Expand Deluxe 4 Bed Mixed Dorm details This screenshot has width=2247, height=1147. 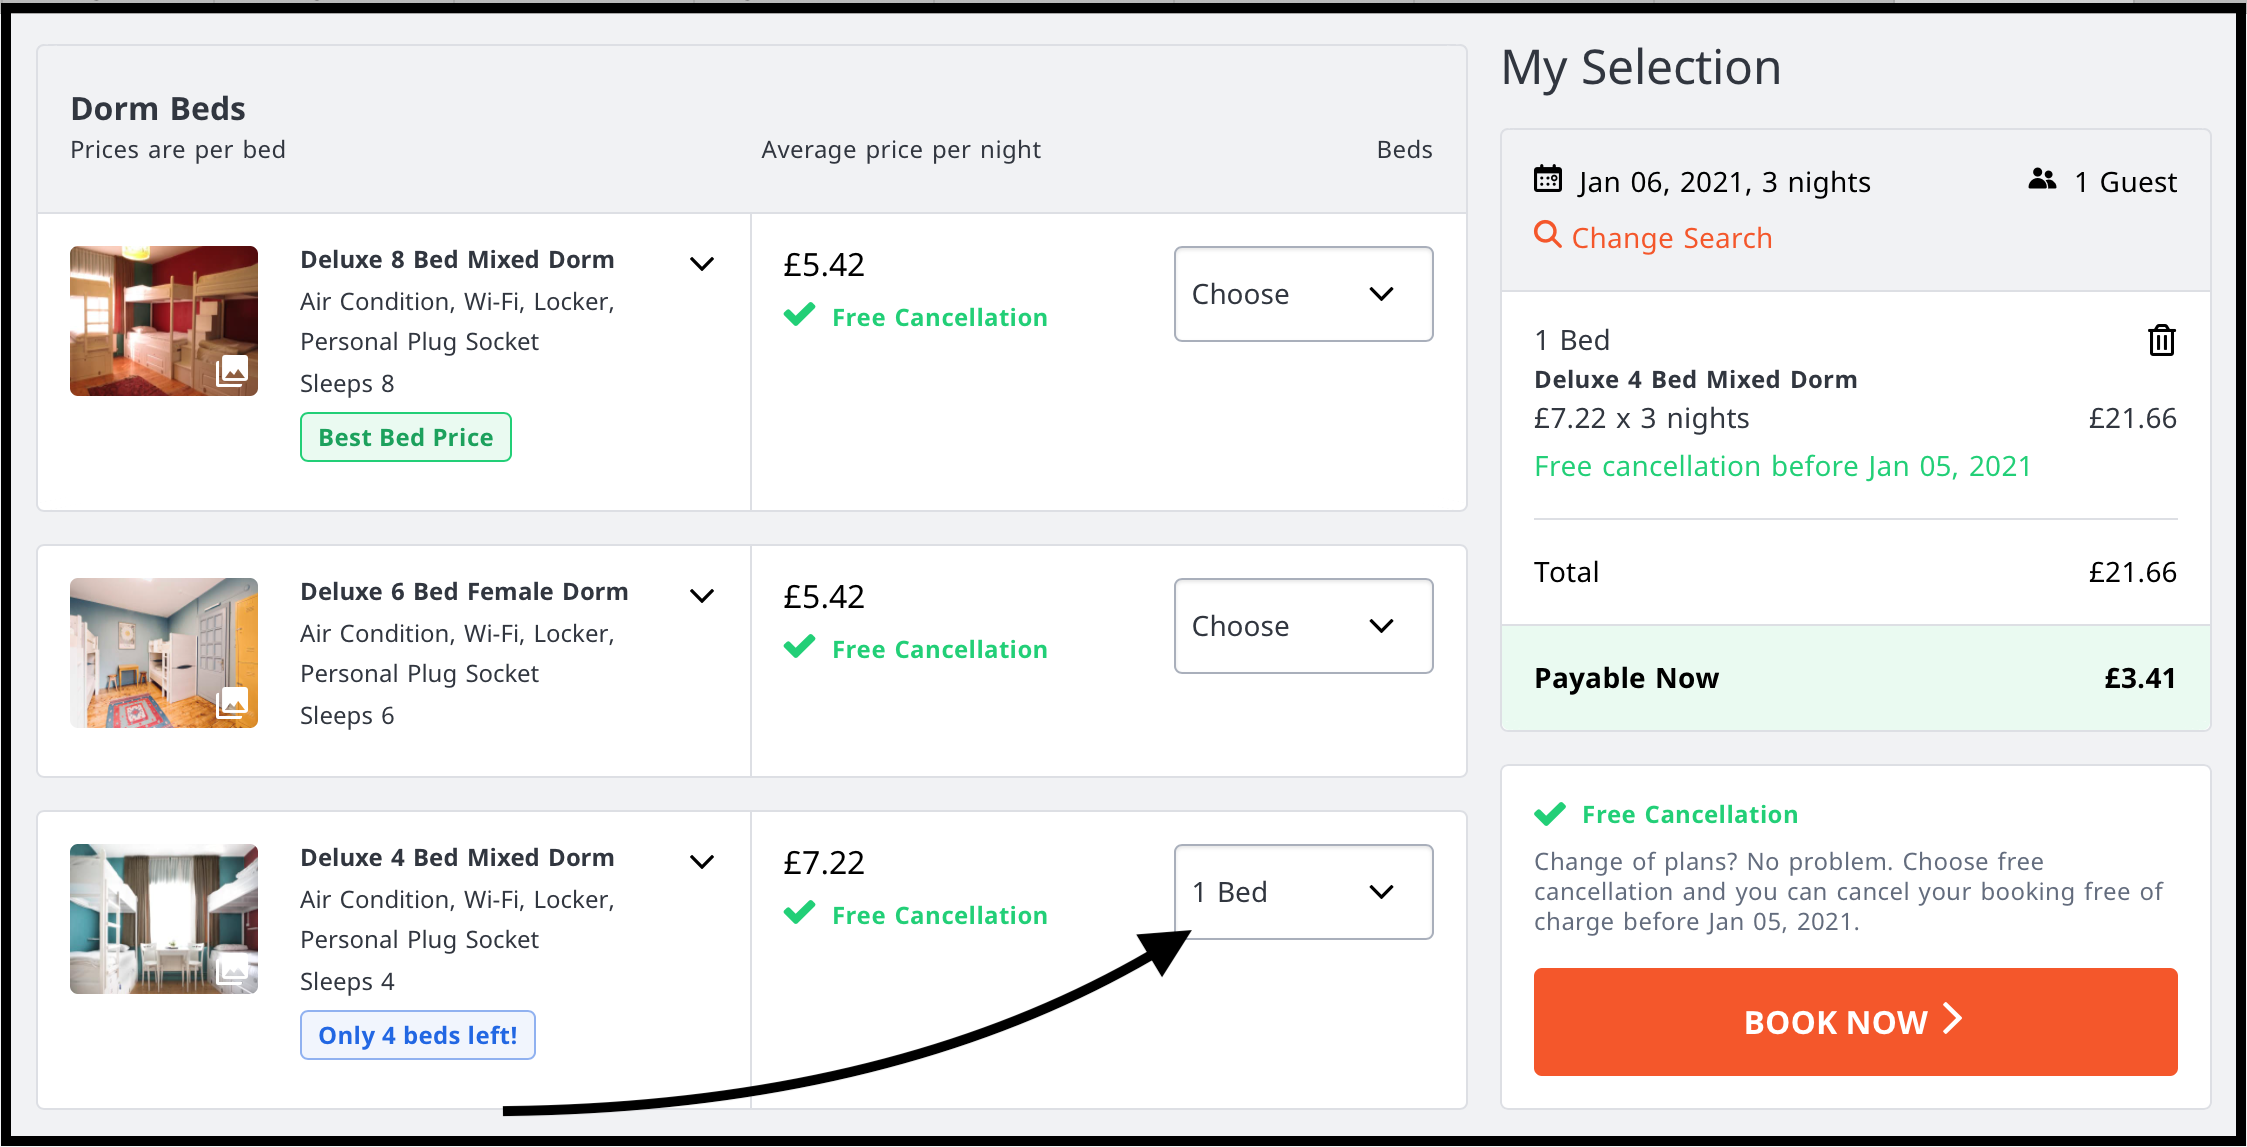click(702, 862)
